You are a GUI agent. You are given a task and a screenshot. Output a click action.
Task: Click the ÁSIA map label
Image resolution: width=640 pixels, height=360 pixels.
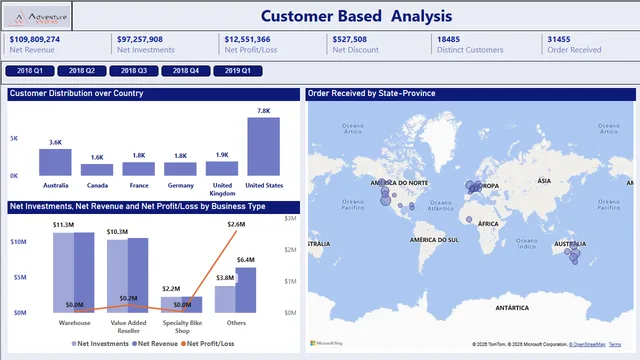(544, 181)
